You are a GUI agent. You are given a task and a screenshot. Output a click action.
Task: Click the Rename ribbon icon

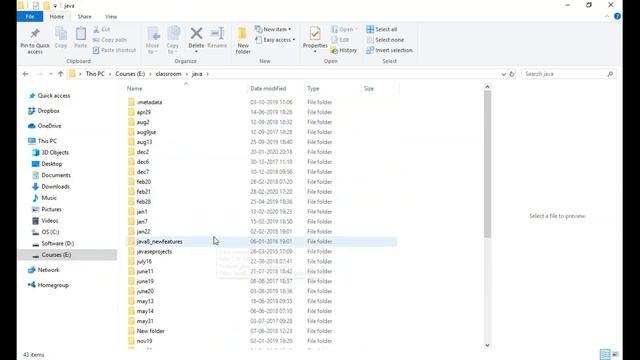[217, 38]
